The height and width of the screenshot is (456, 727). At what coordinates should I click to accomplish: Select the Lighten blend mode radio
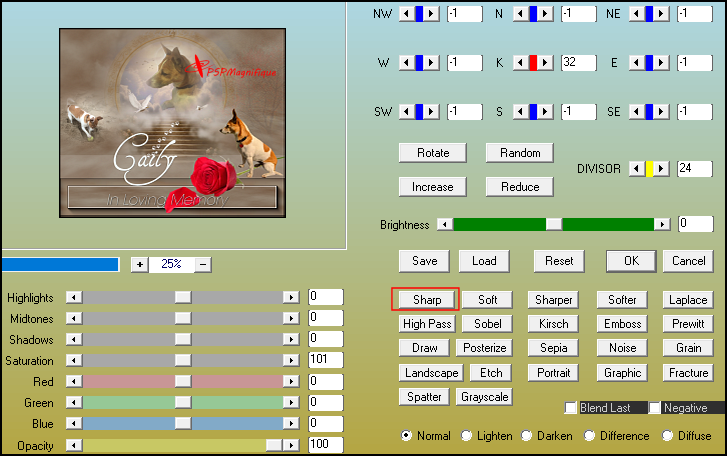pyautogui.click(x=466, y=436)
